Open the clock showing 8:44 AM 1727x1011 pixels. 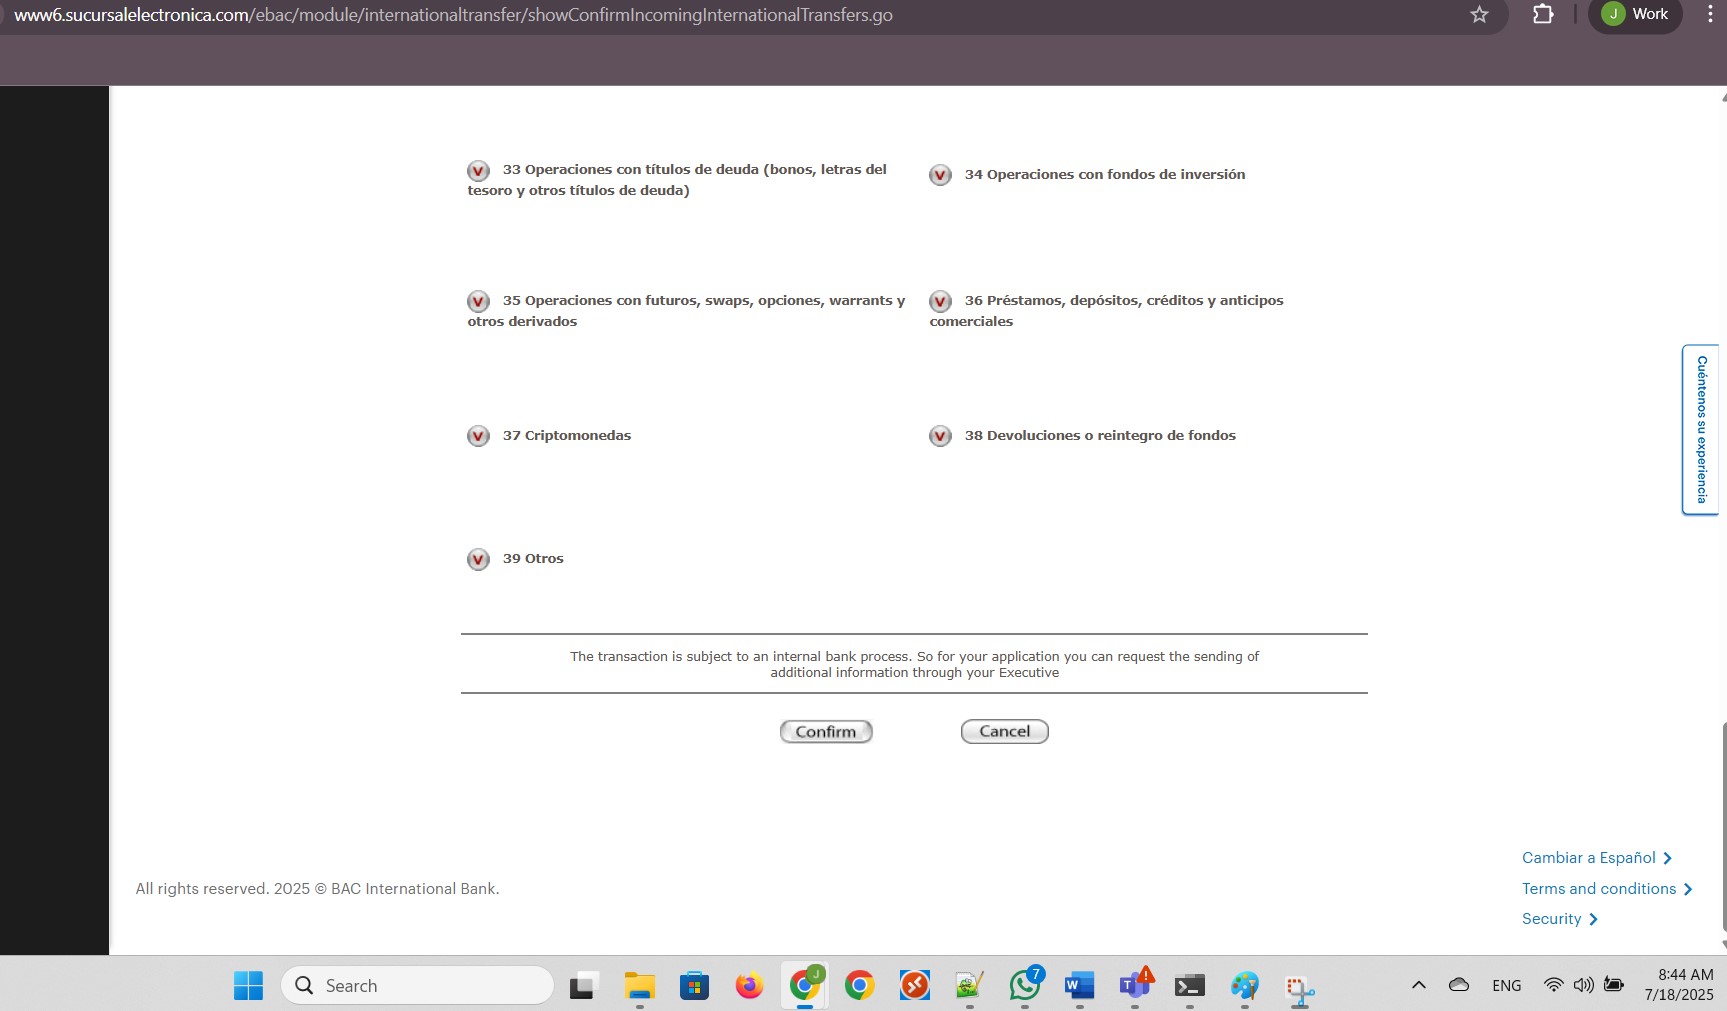pos(1679,985)
